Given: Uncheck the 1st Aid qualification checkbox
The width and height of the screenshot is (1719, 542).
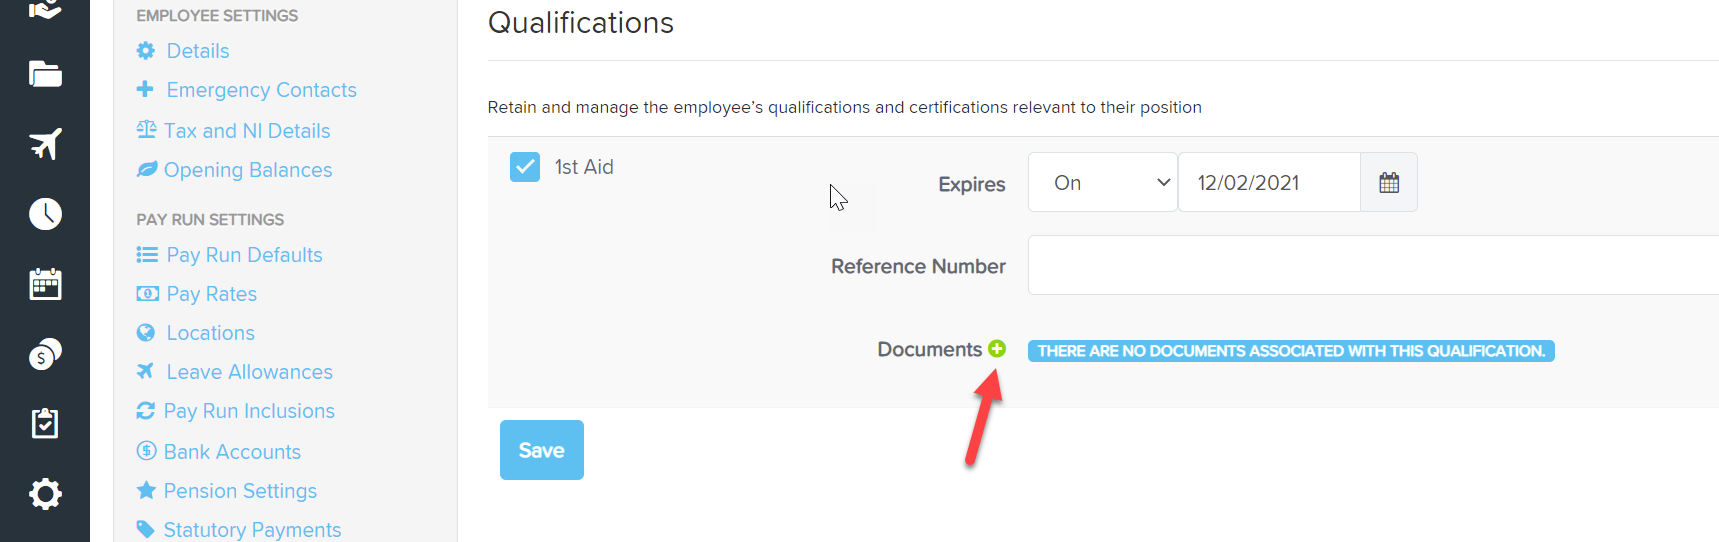Looking at the screenshot, I should coord(525,167).
